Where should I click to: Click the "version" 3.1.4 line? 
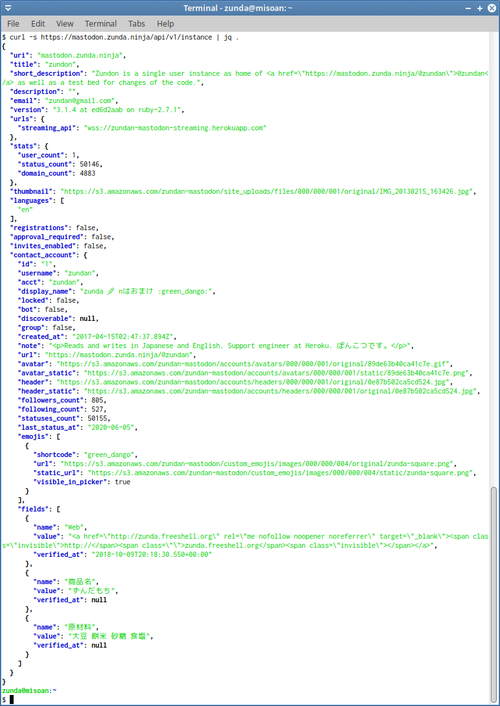[x=97, y=110]
